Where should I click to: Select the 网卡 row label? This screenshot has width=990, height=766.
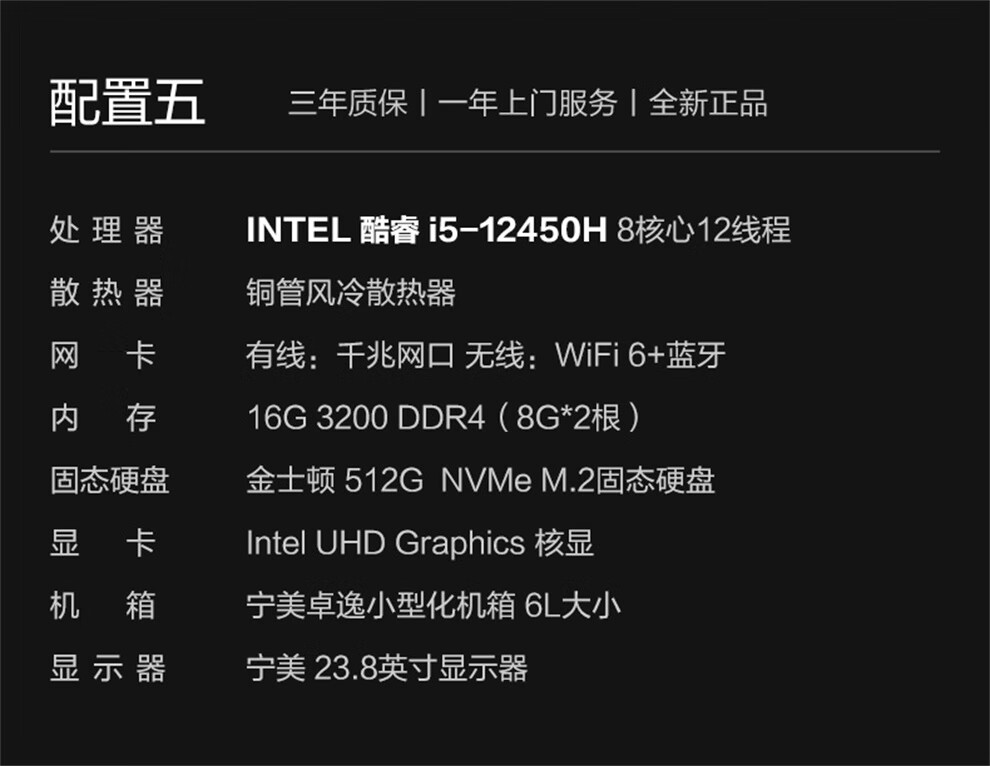(103, 355)
